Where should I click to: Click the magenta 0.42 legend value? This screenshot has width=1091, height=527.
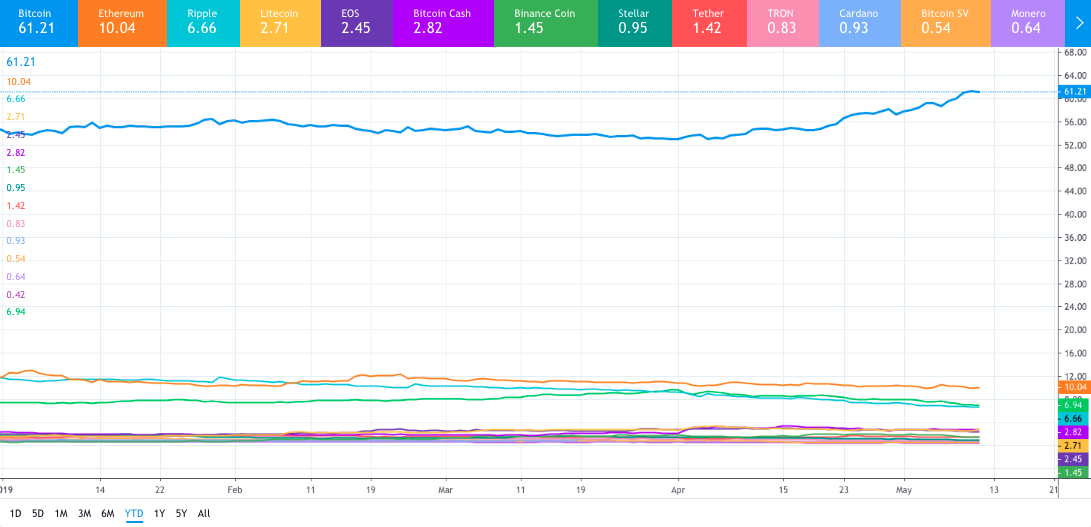coord(15,294)
